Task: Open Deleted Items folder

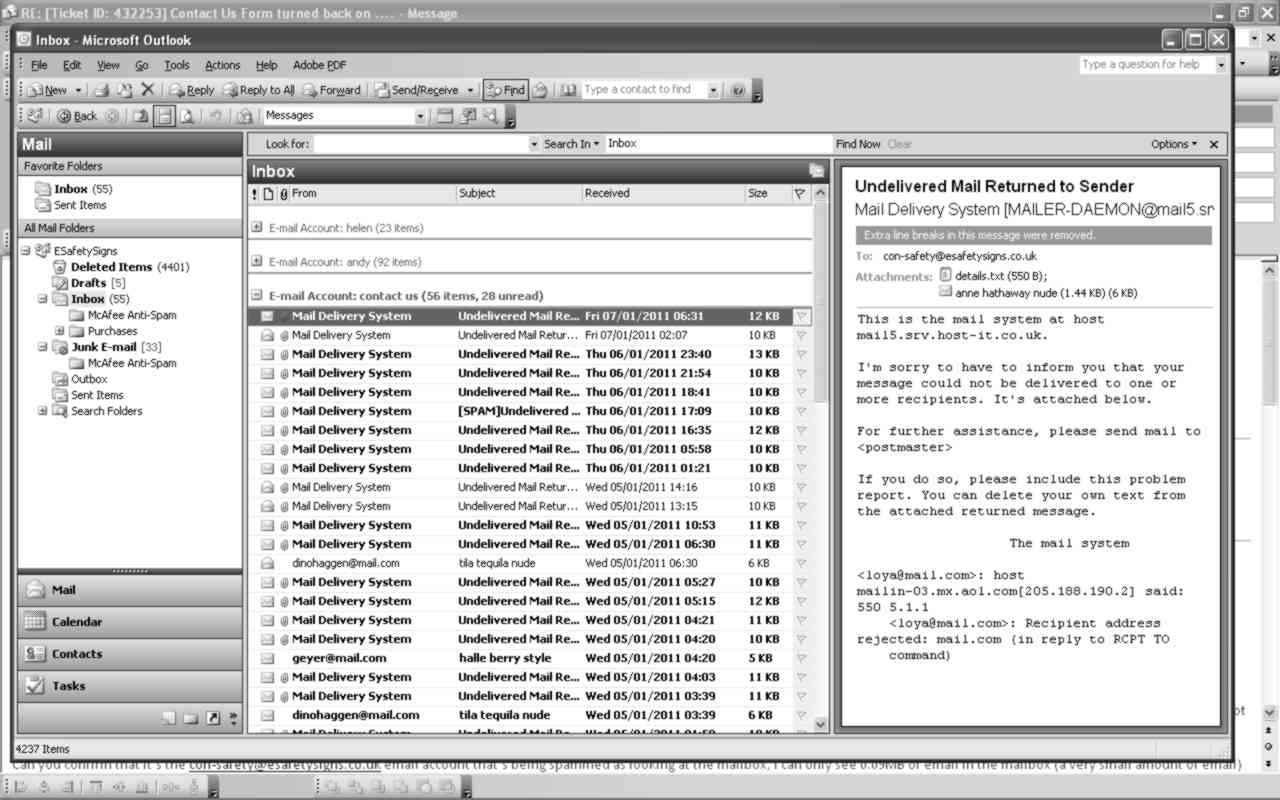Action: pyautogui.click(x=110, y=267)
